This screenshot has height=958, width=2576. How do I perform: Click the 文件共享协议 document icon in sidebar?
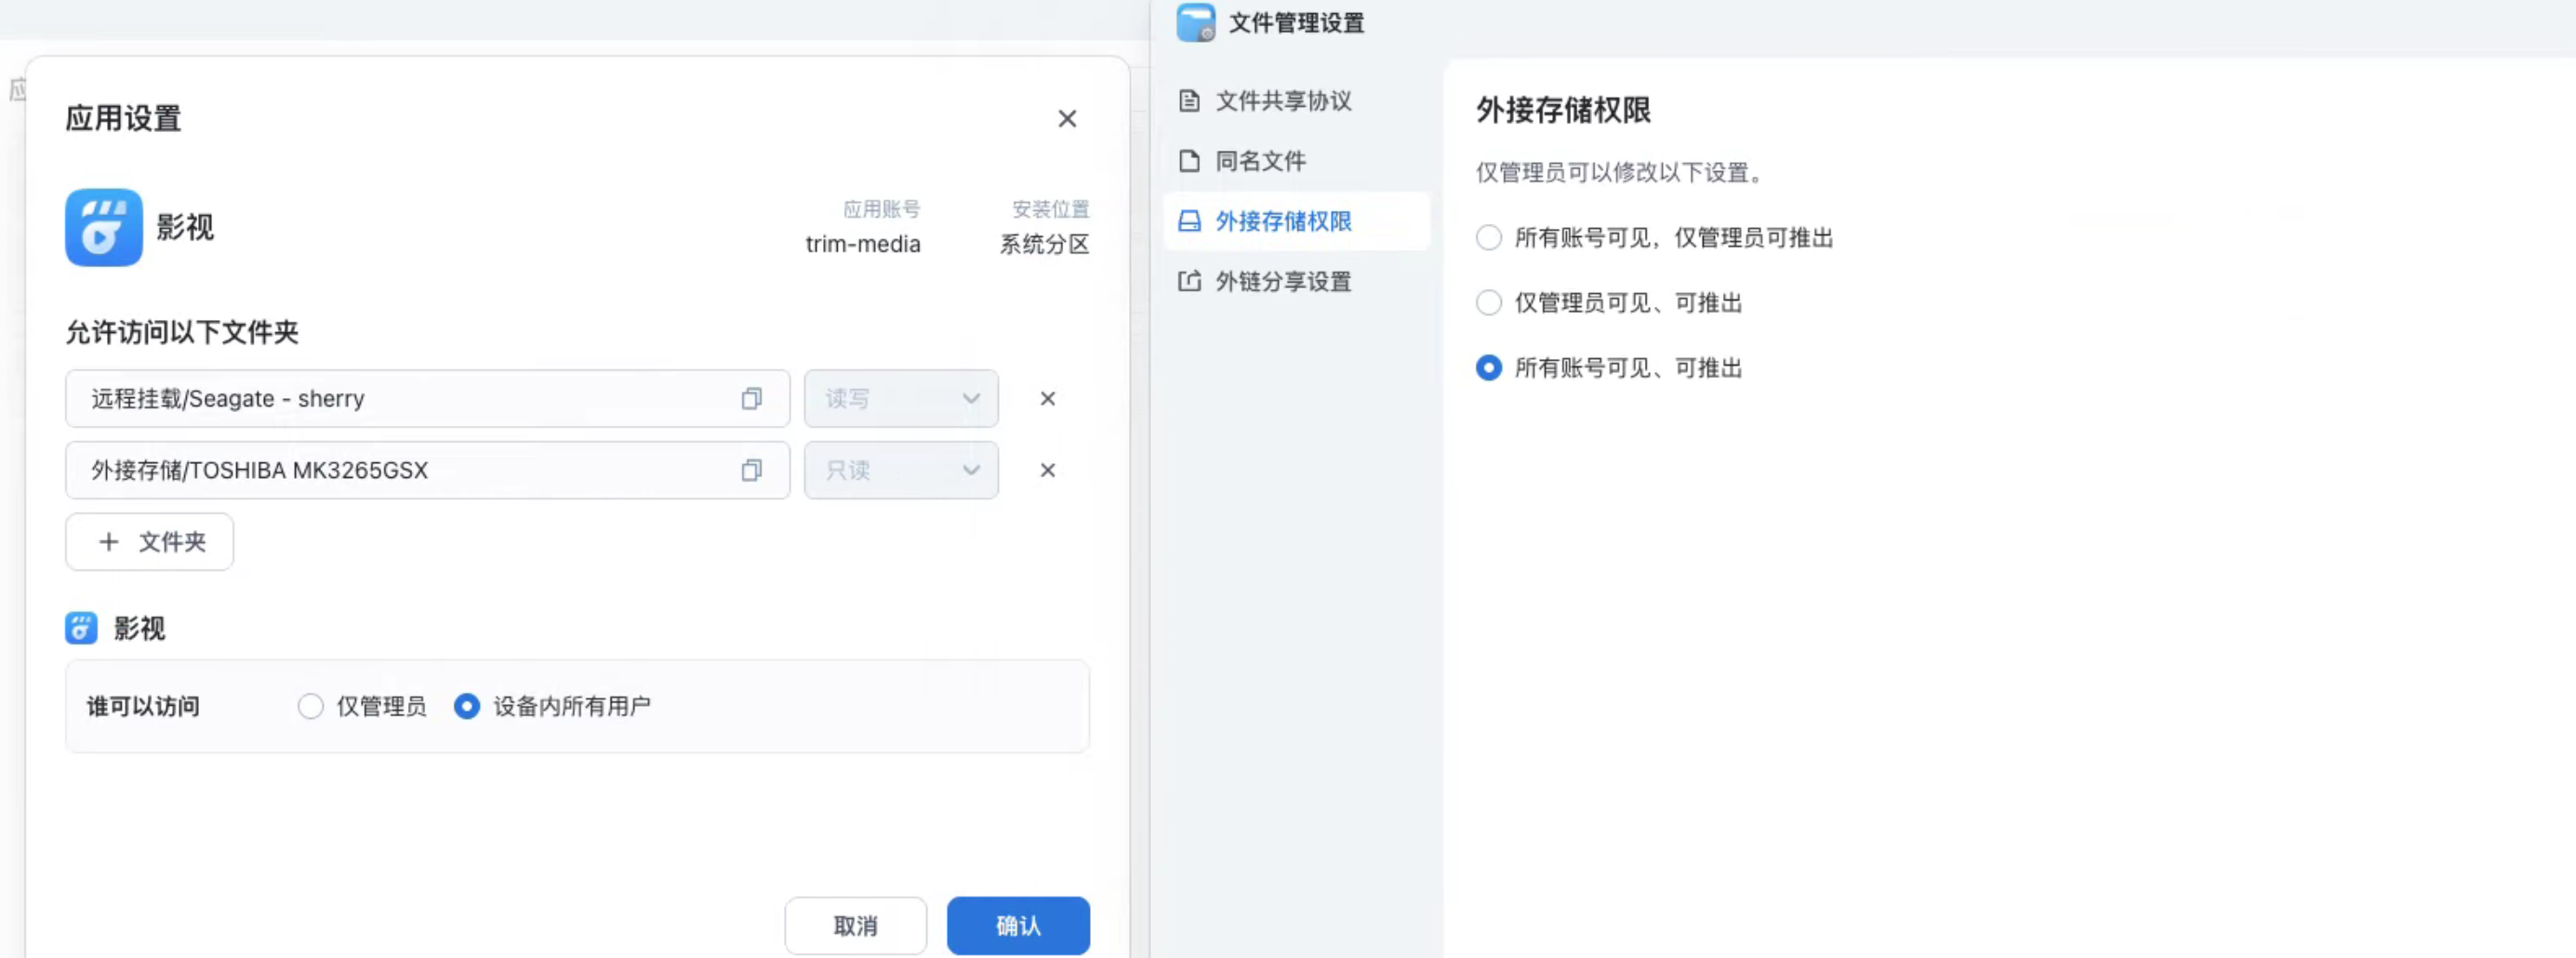[1189, 101]
